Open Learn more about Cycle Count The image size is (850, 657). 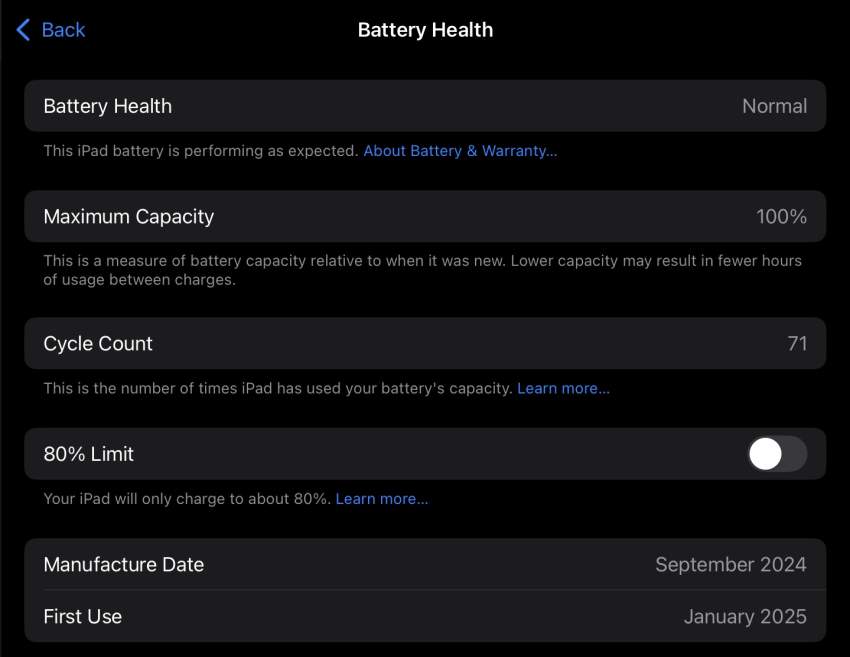point(563,388)
